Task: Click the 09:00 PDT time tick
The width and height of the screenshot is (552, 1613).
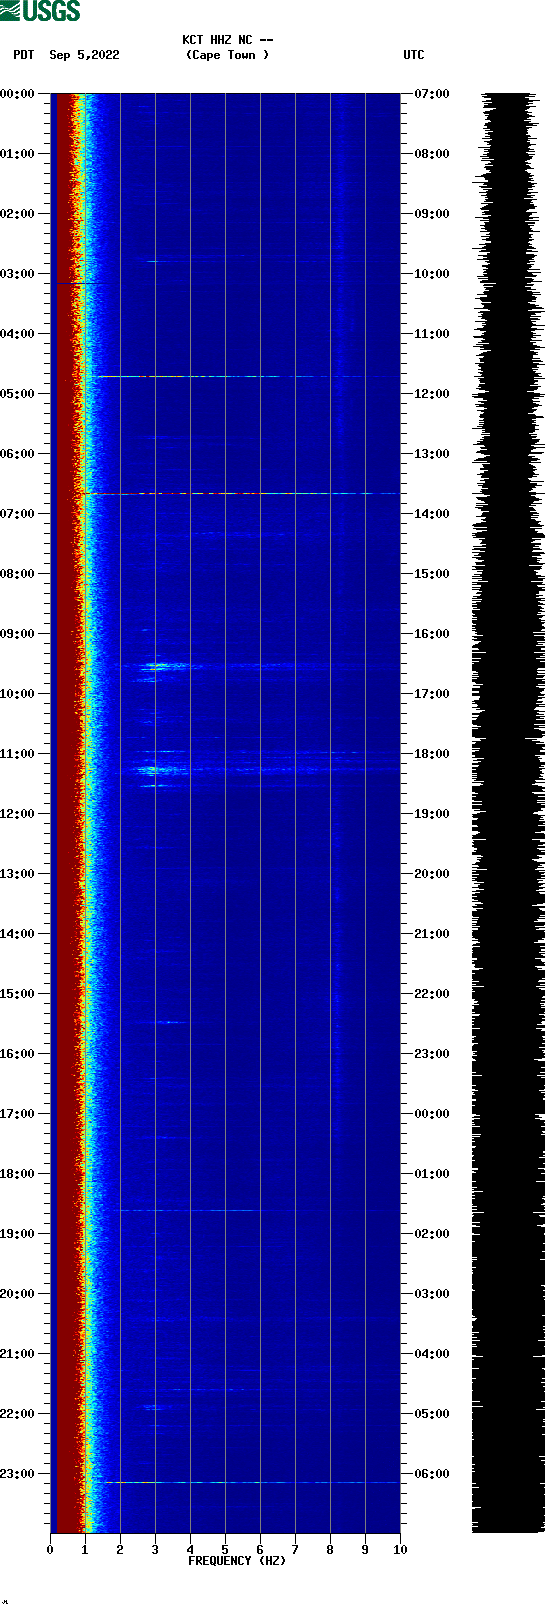Action: (x=18, y=634)
